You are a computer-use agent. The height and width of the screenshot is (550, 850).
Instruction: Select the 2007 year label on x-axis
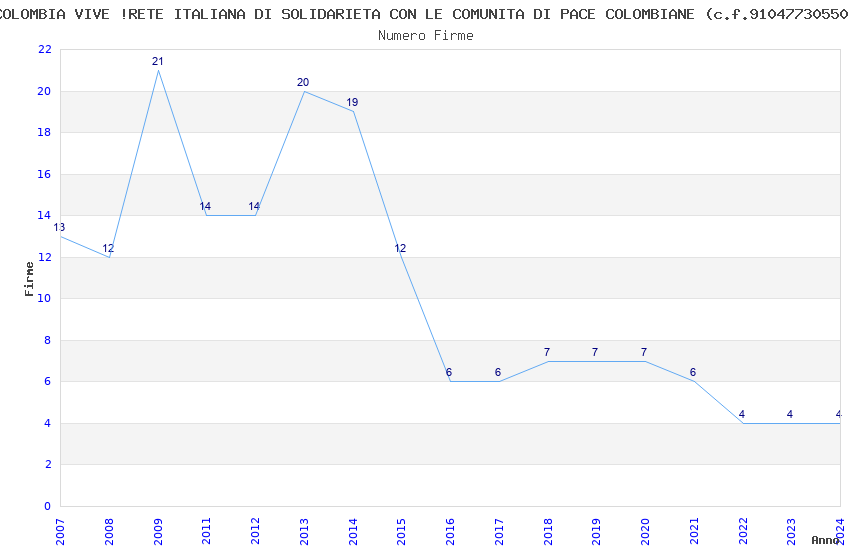[x=60, y=531]
